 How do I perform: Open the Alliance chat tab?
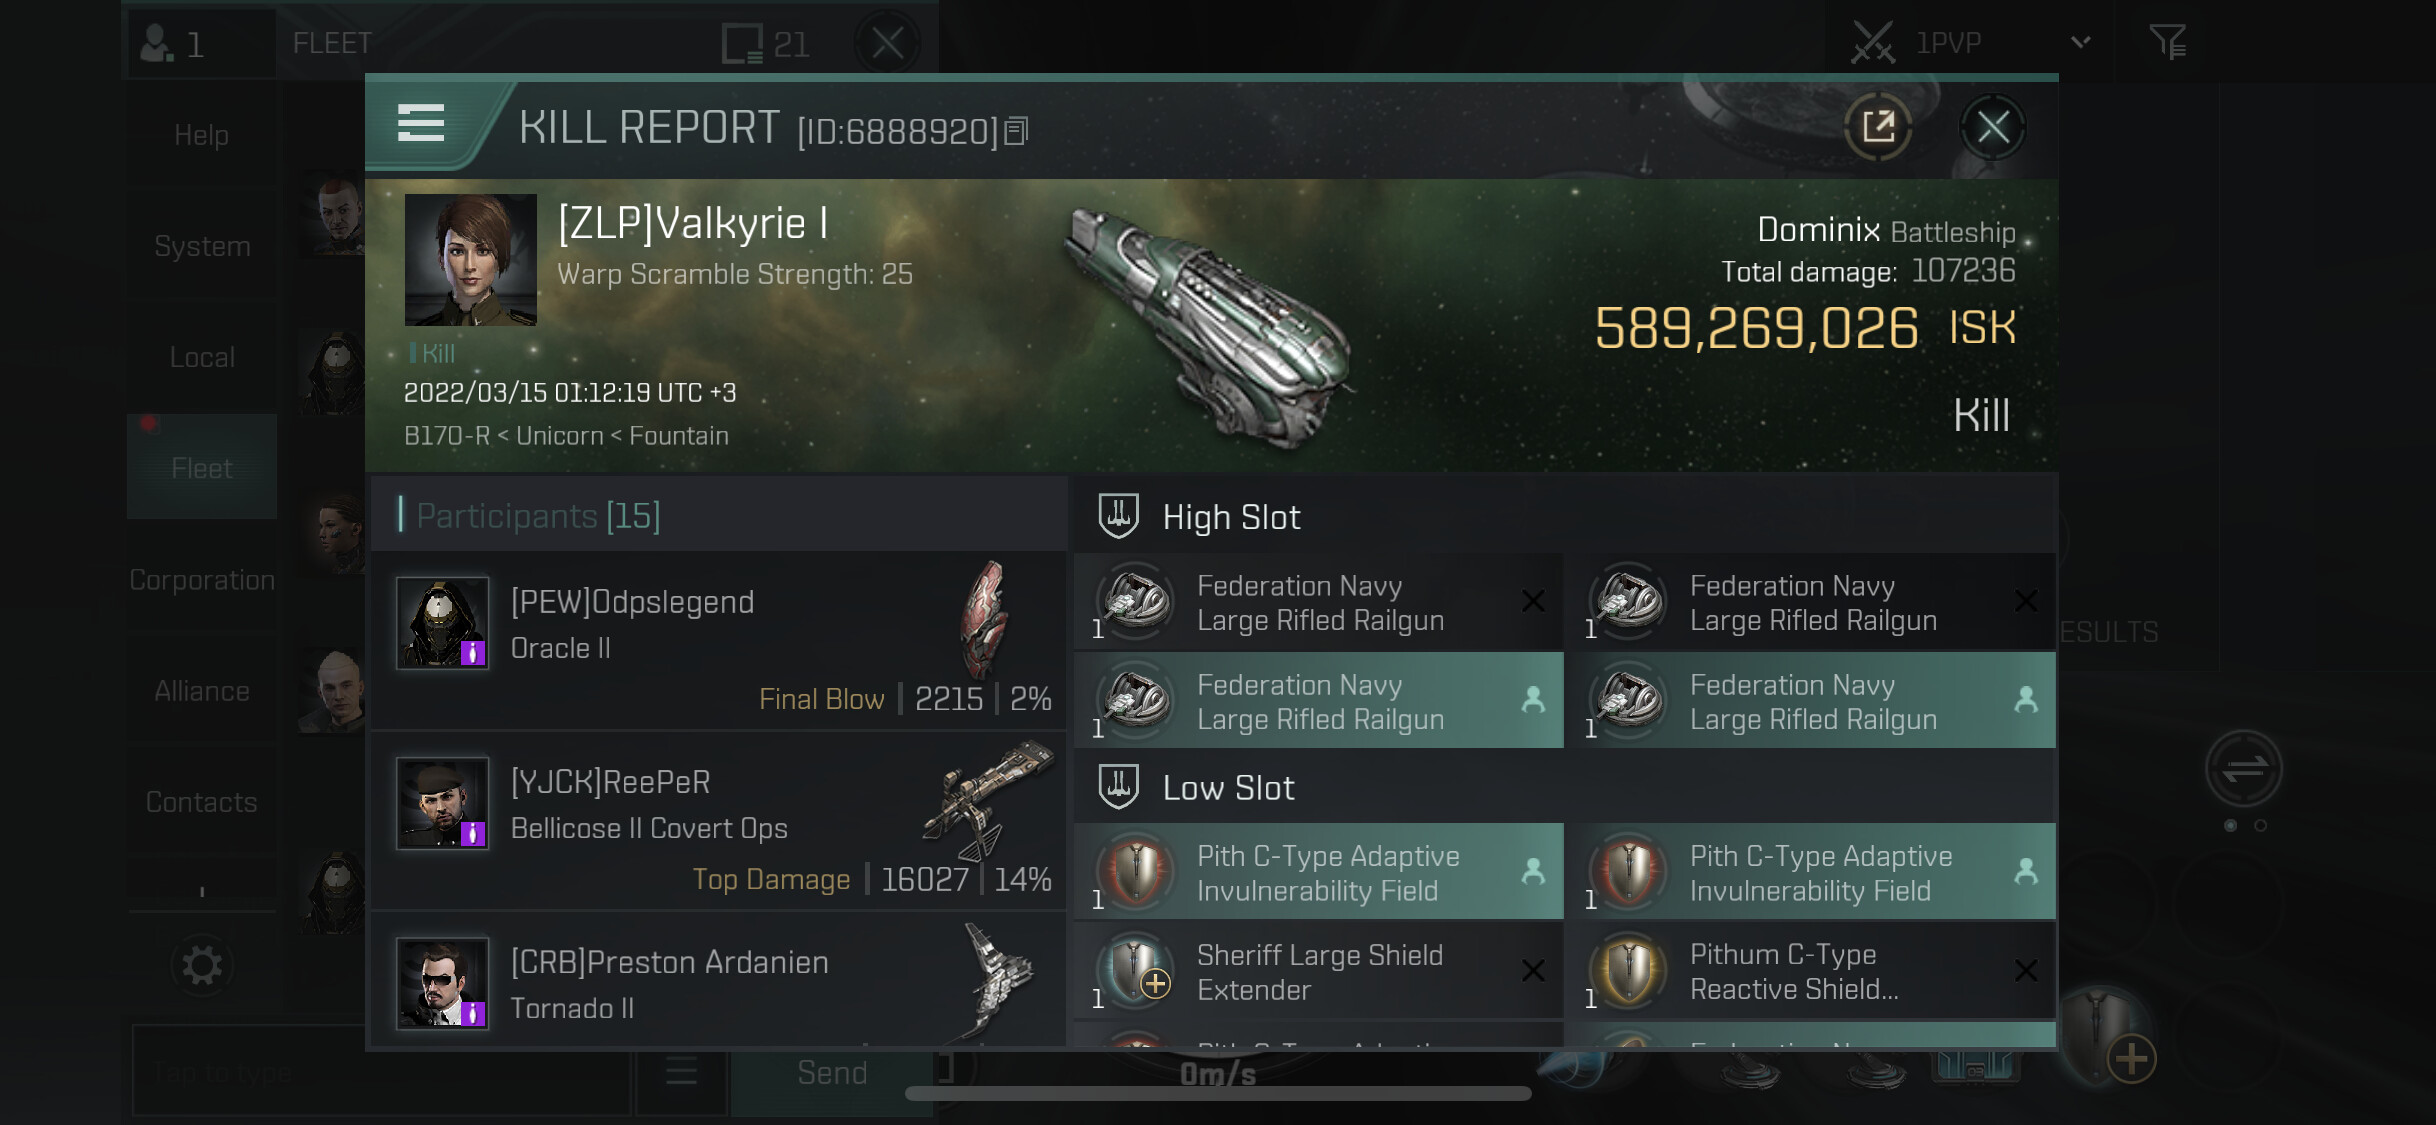pyautogui.click(x=202, y=691)
